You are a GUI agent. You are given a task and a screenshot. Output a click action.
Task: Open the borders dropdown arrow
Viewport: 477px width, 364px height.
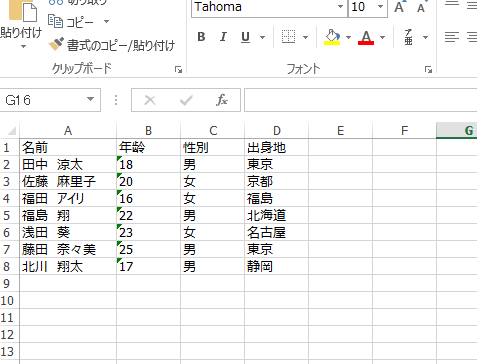[305, 37]
